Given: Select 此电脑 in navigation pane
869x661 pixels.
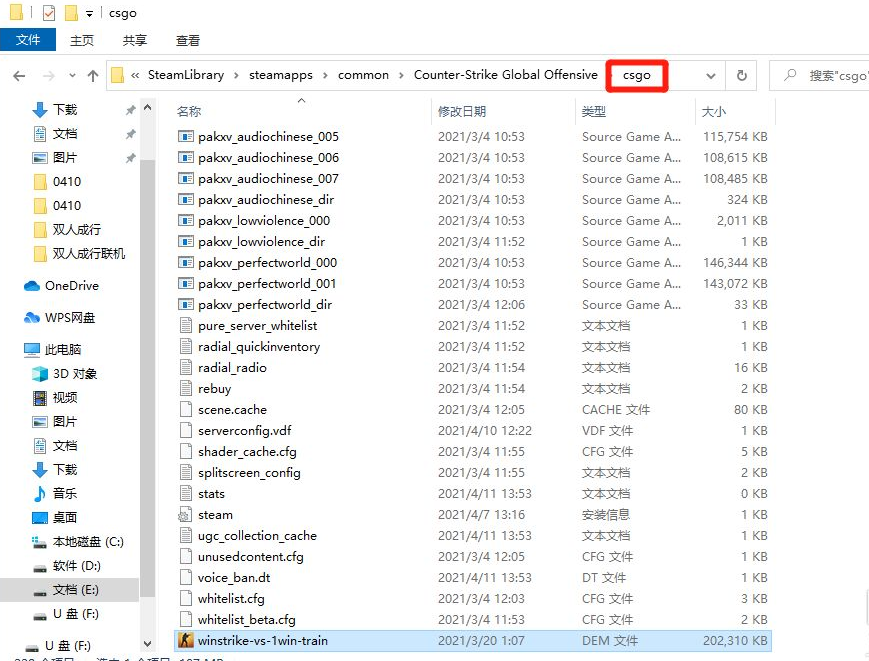Looking at the screenshot, I should coord(63,349).
